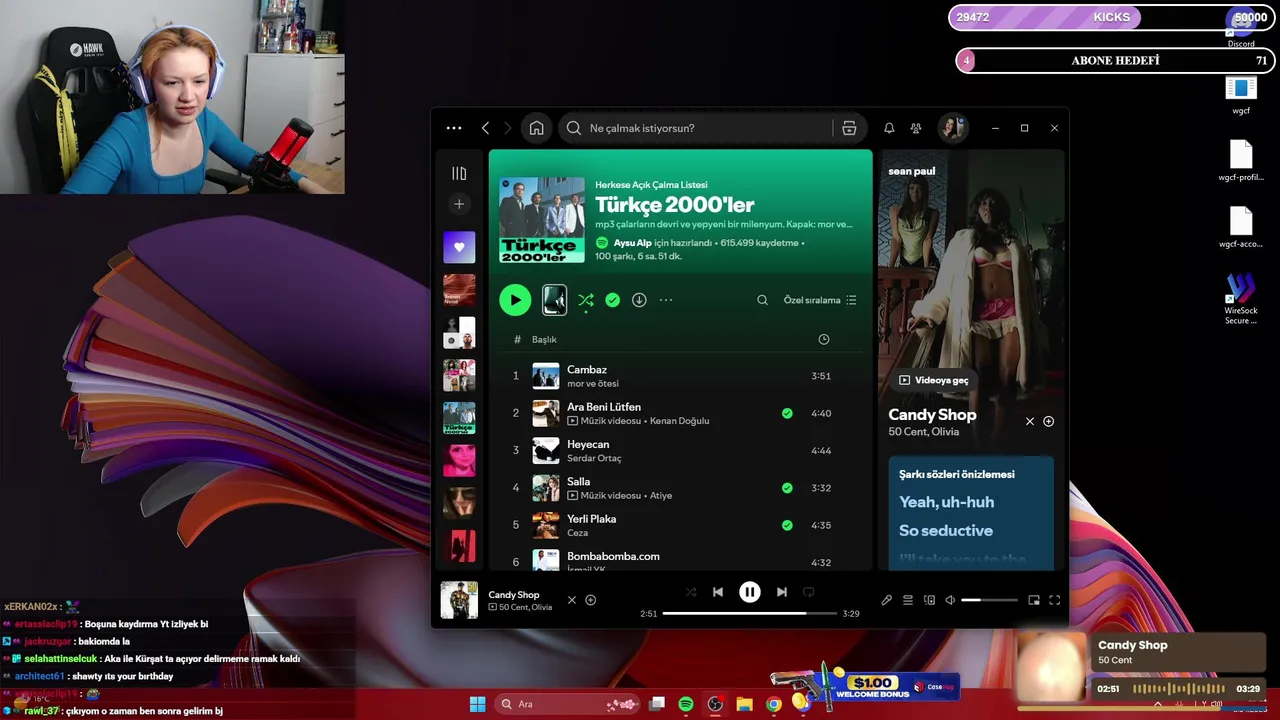Viewport: 1280px width, 720px height.
Task: Open the miniplayer icon
Action: tap(1034, 600)
